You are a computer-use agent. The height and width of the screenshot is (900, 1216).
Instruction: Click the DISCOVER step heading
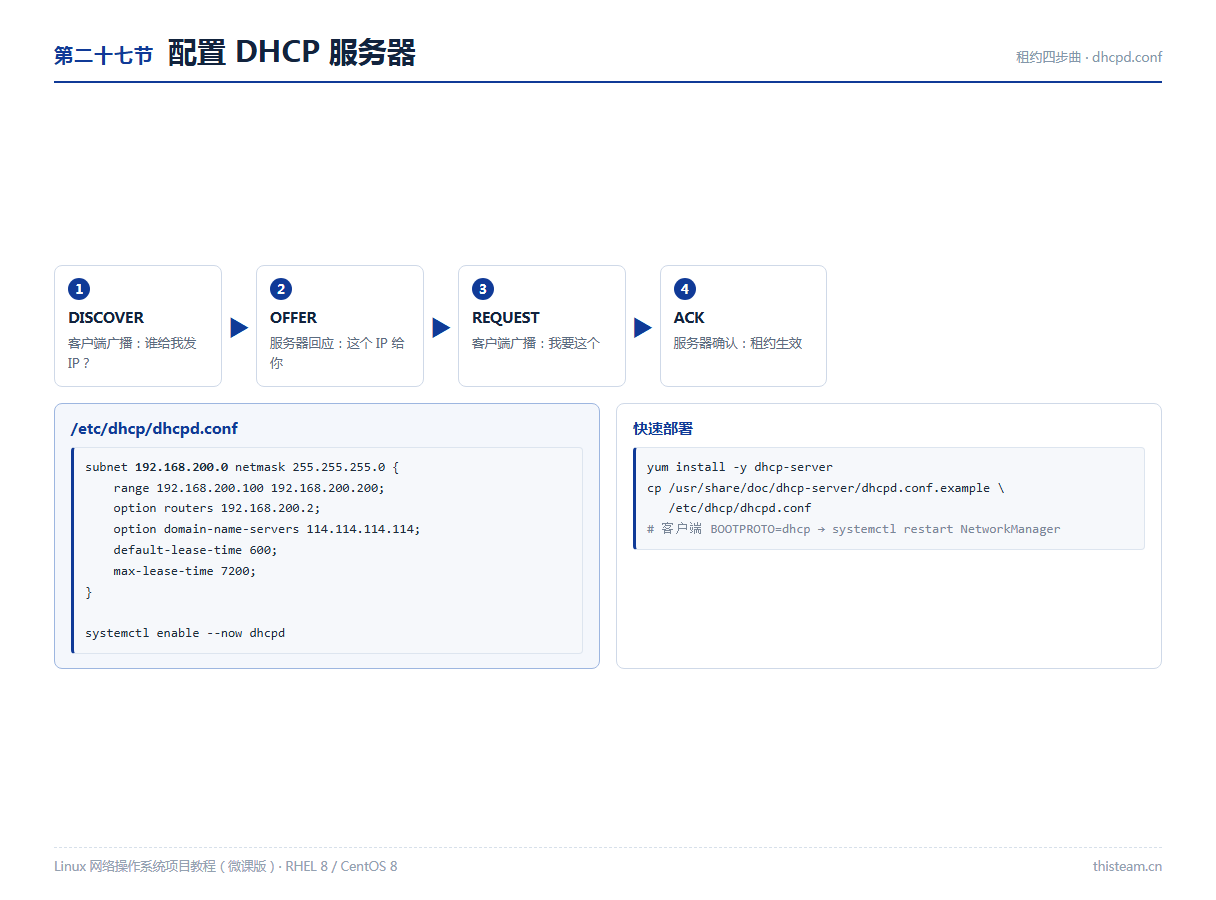(106, 318)
